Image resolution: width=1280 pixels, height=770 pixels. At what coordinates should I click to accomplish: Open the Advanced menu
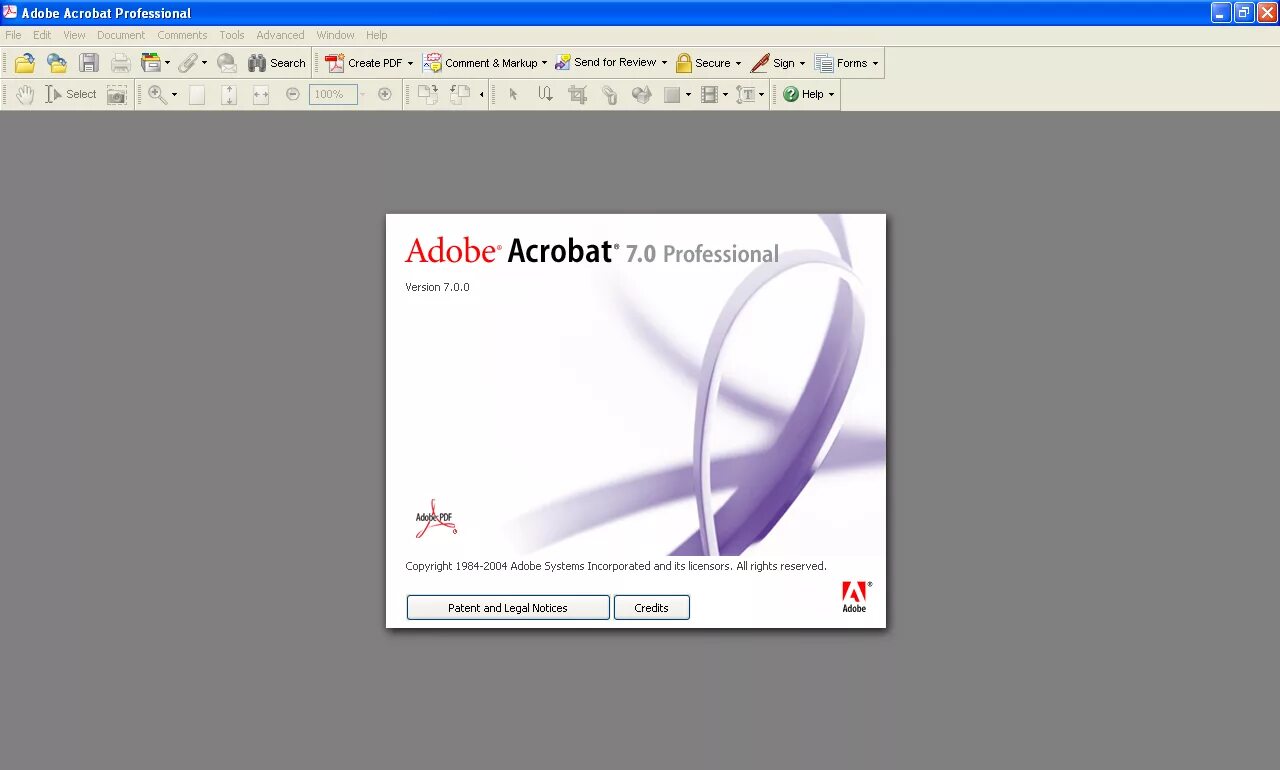(x=280, y=35)
